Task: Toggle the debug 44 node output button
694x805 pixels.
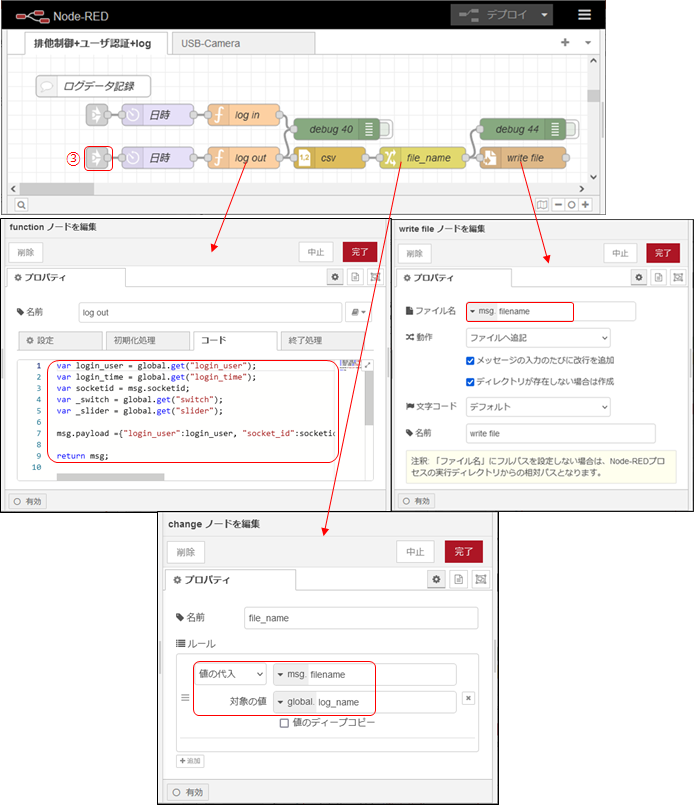Action: click(557, 128)
